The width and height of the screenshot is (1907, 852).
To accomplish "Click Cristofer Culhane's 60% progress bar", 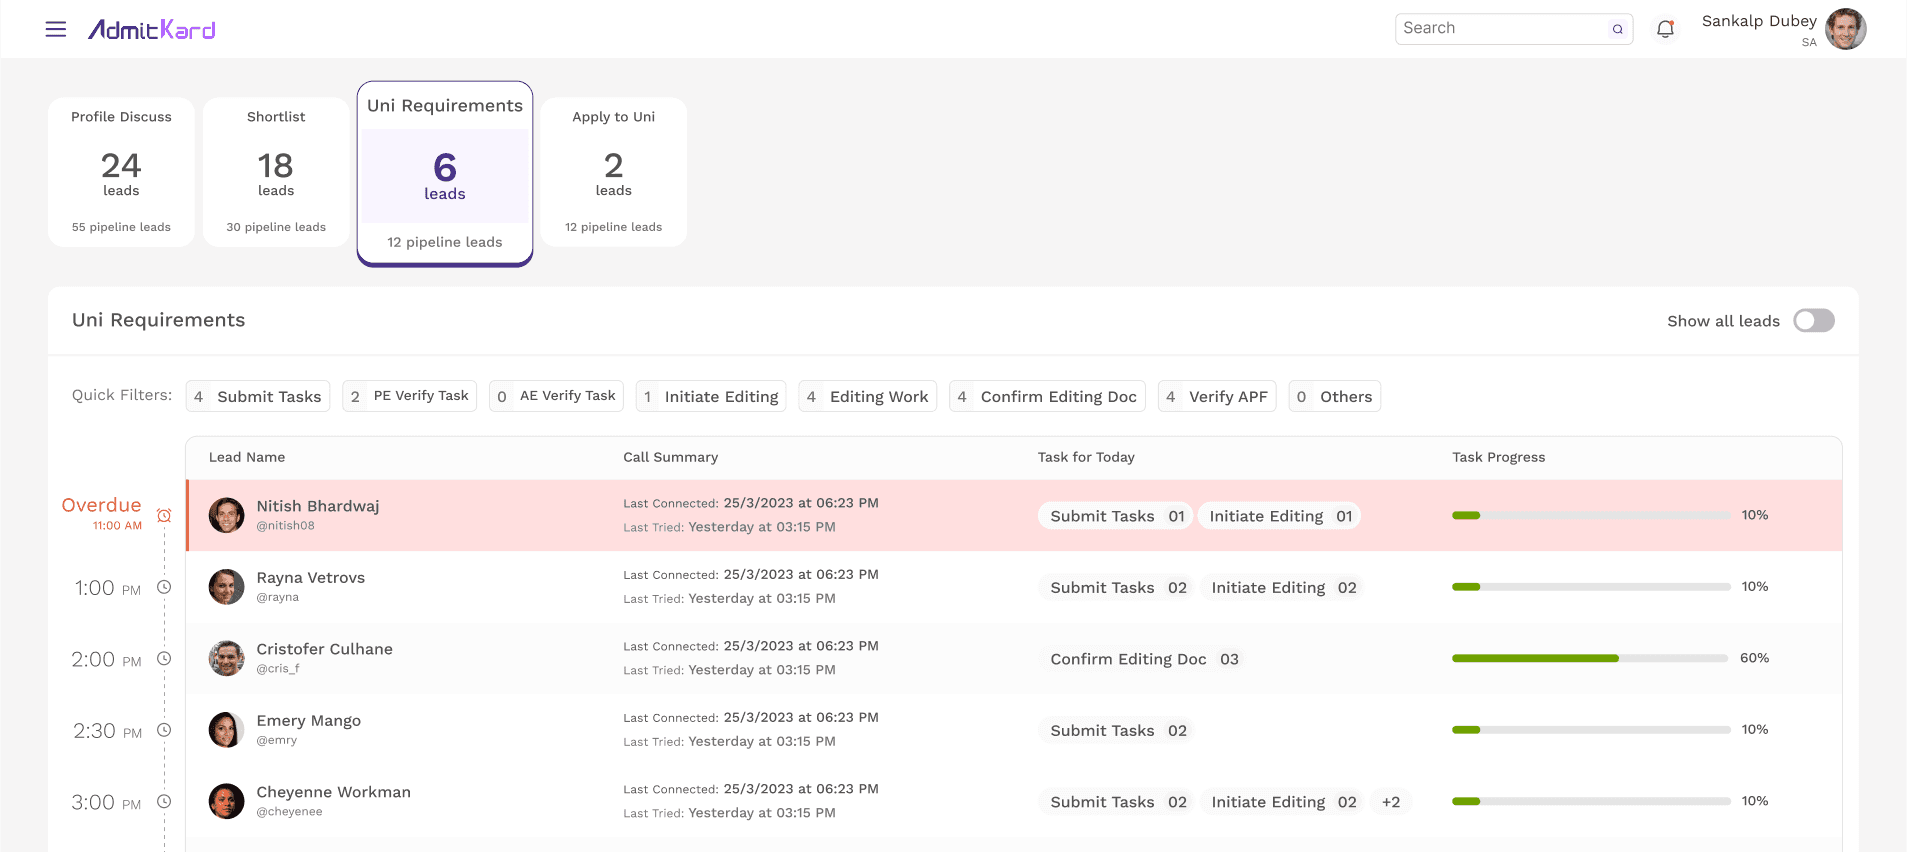I will [x=1591, y=658].
